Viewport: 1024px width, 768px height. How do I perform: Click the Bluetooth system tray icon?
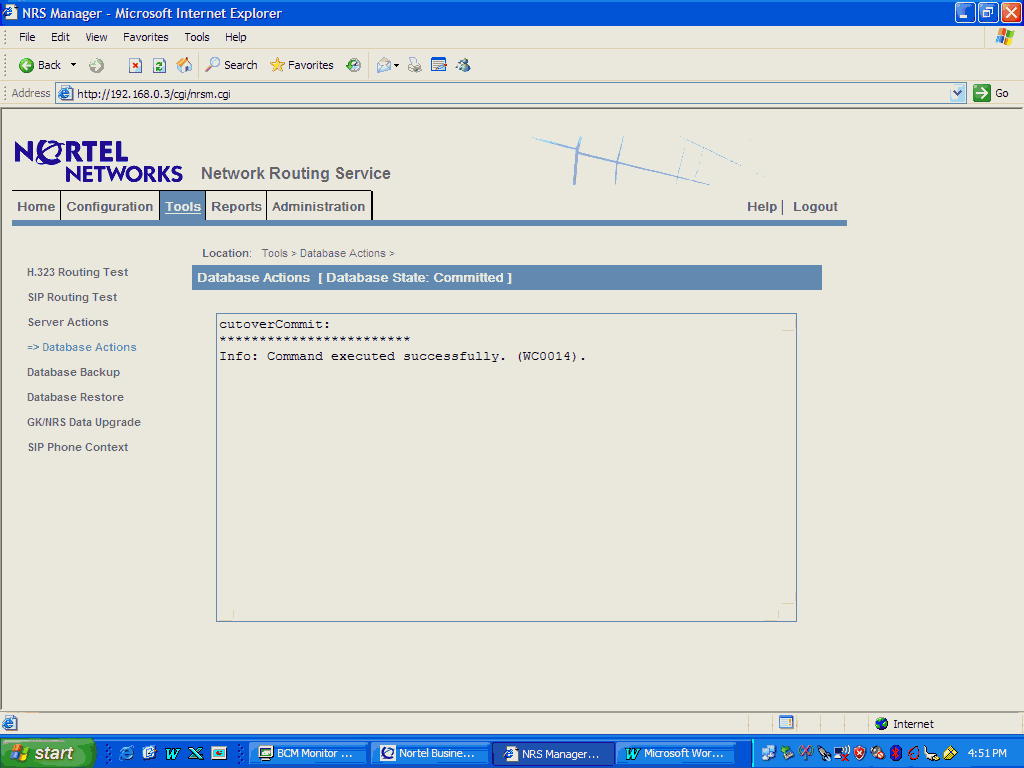896,753
